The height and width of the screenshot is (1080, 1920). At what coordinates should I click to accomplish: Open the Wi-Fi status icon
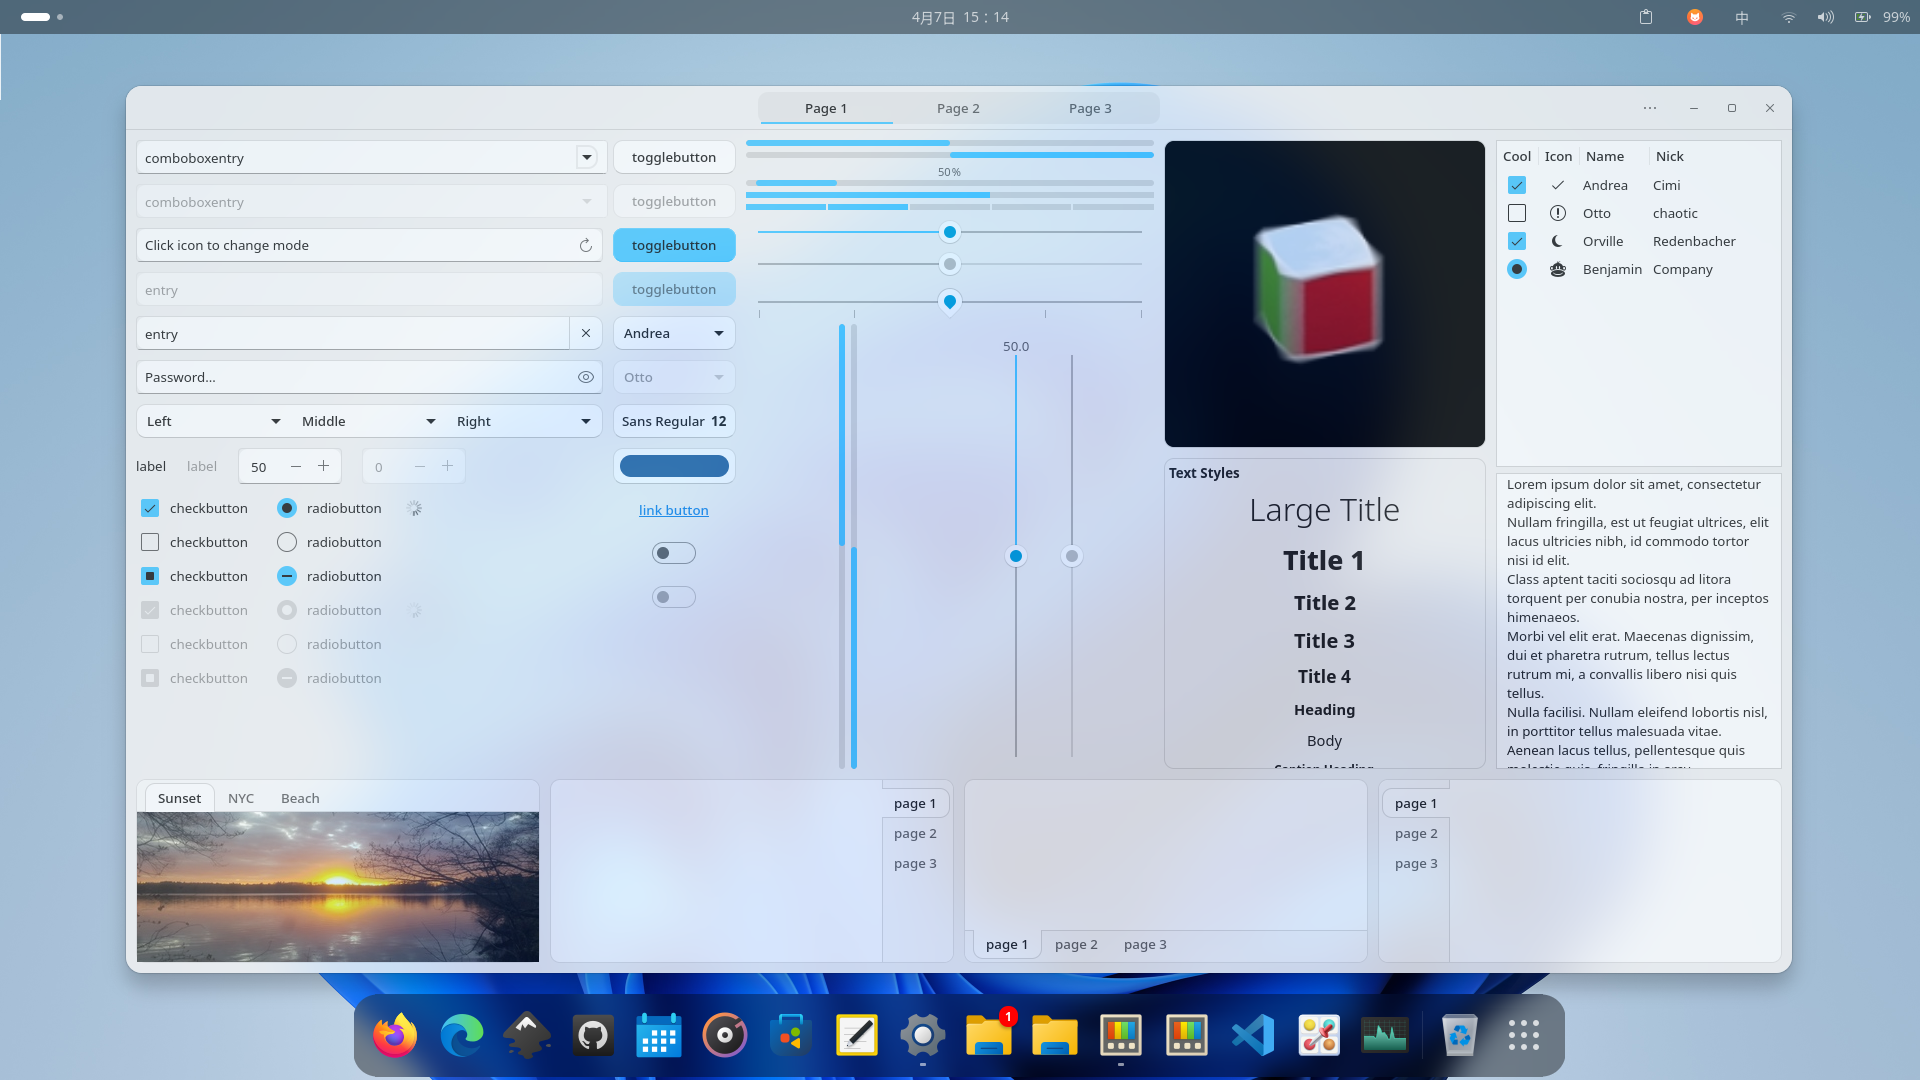tap(1788, 17)
